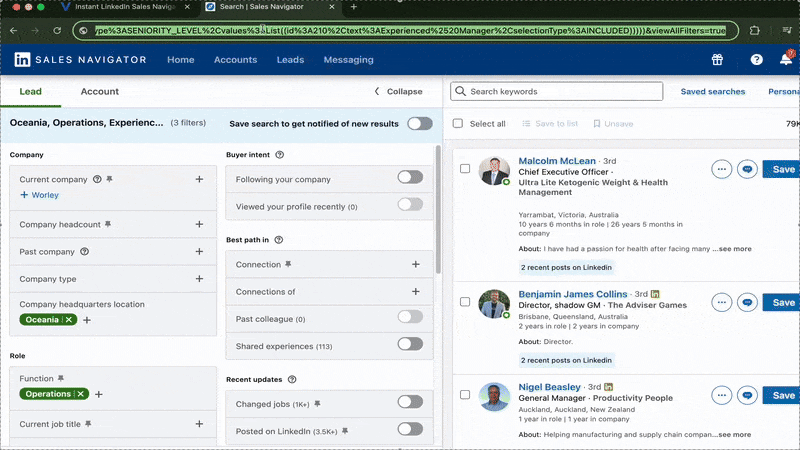800x450 pixels.
Task: Enable Changed jobs toggle
Action: (410, 402)
